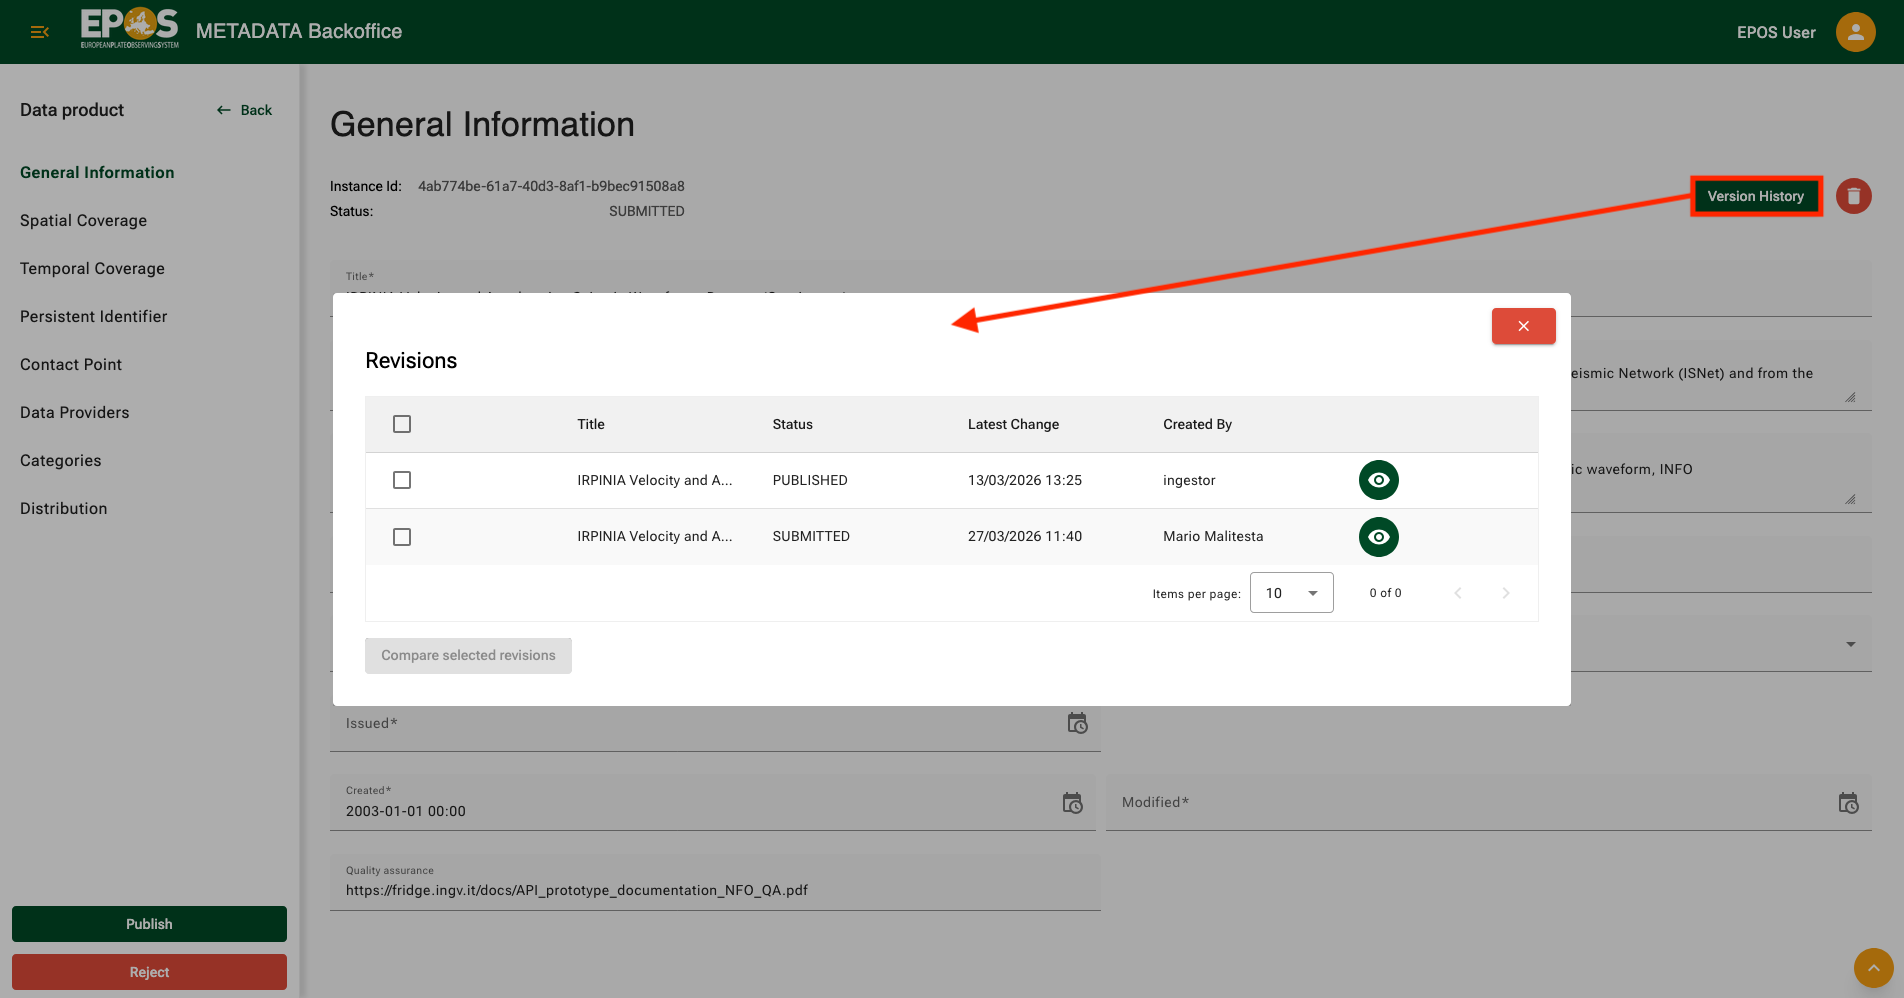This screenshot has width=1904, height=998.
Task: View Mario Malitesta's revision with the eye icon
Action: coord(1378,537)
